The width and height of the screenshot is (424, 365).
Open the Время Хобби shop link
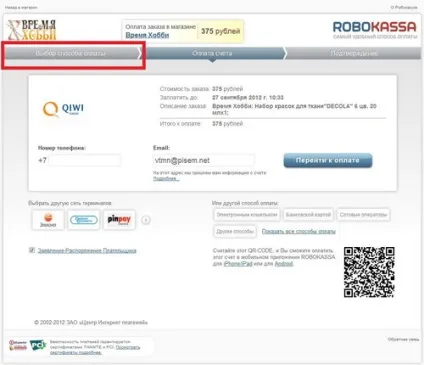[x=147, y=35]
